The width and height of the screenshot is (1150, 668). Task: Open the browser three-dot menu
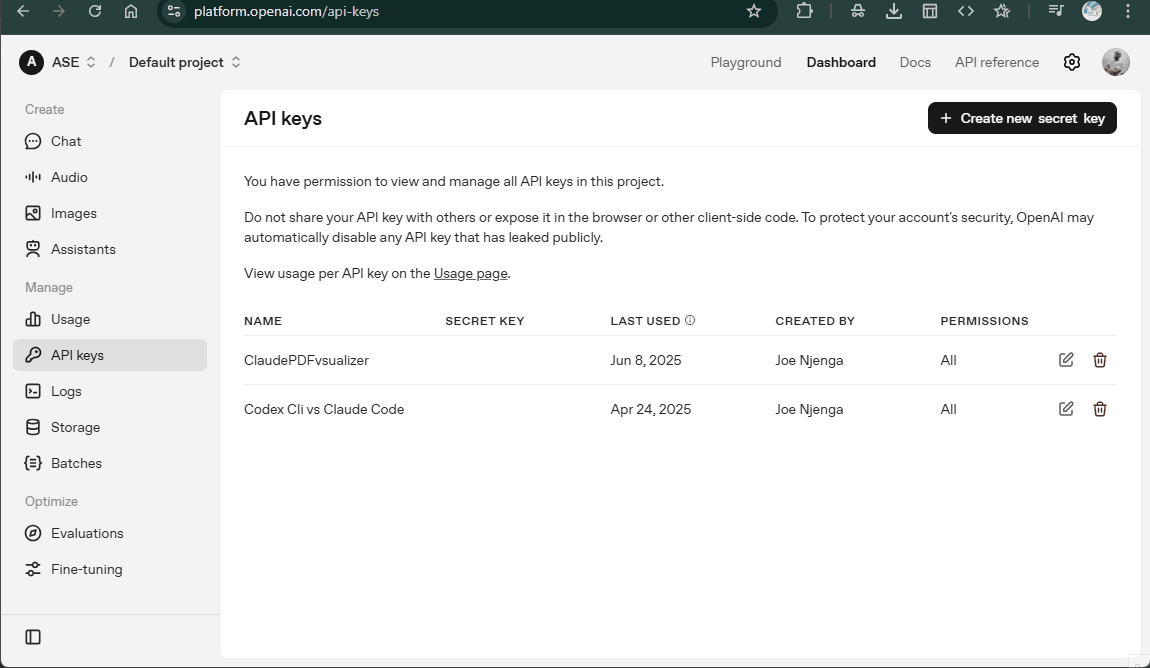click(1128, 11)
